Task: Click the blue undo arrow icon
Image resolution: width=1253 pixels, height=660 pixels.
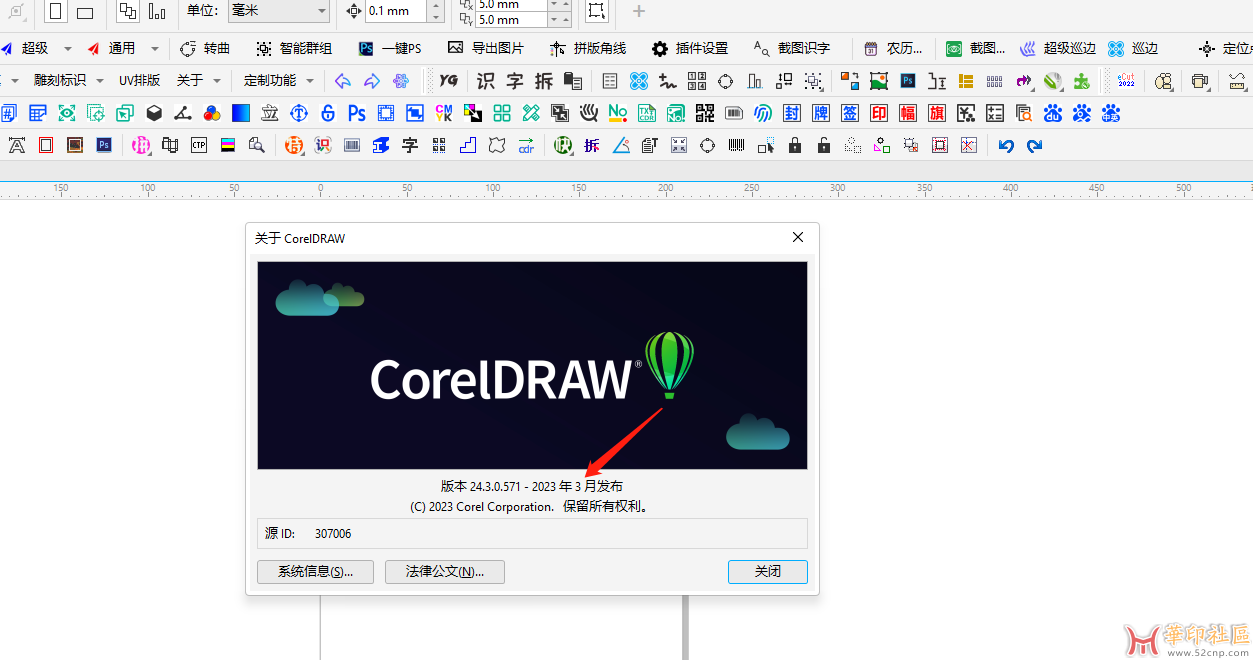Action: pyautogui.click(x=1006, y=146)
